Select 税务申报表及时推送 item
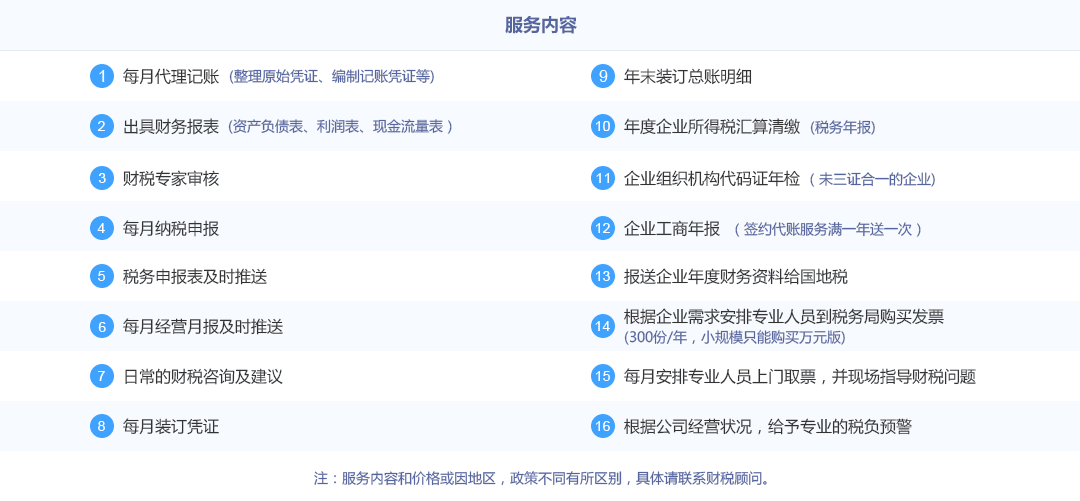This screenshot has height=501, width=1080. tap(195, 276)
